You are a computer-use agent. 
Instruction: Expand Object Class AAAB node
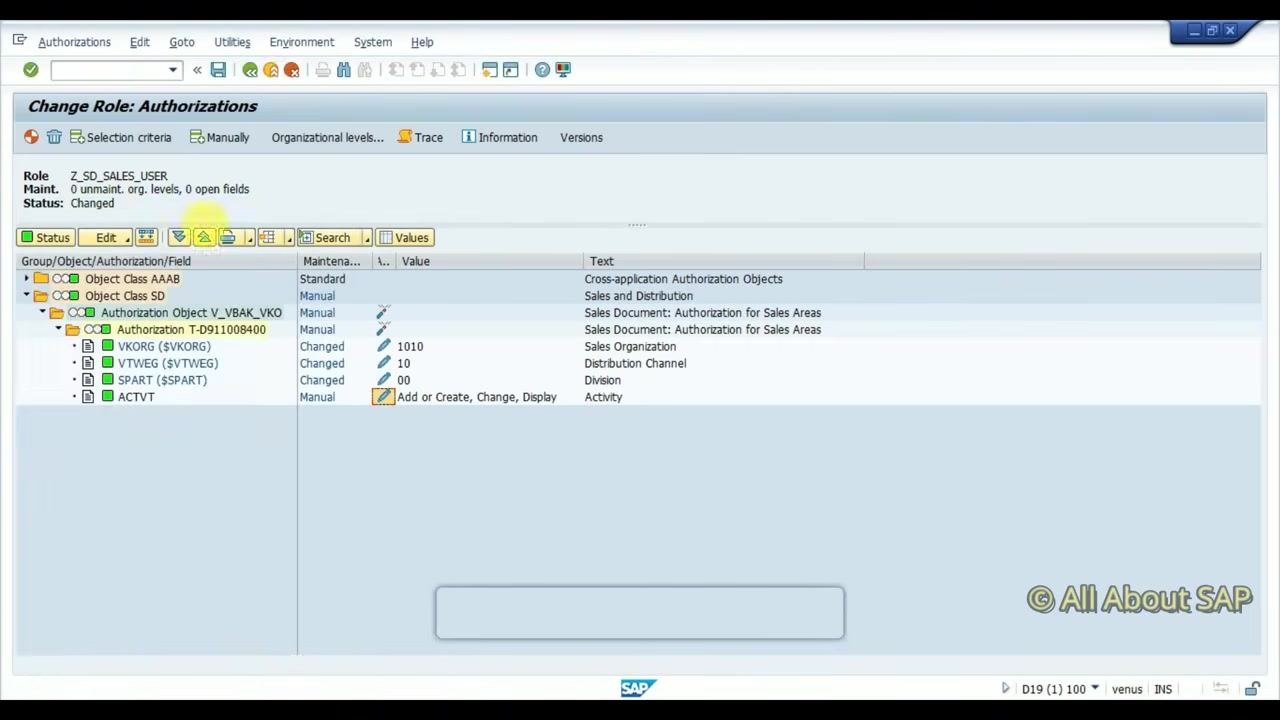[27, 279]
